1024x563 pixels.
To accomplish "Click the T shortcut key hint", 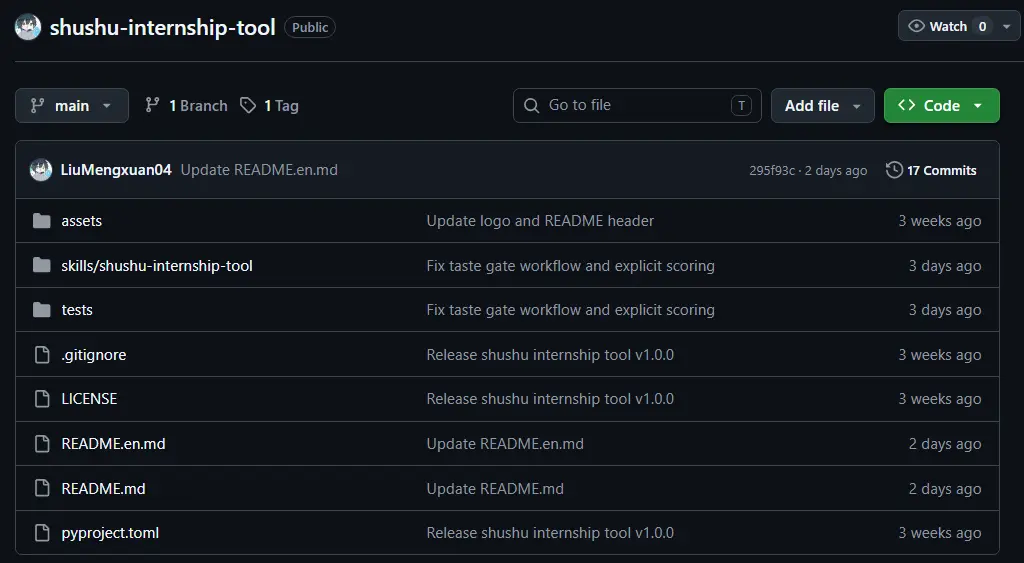I will pyautogui.click(x=741, y=105).
